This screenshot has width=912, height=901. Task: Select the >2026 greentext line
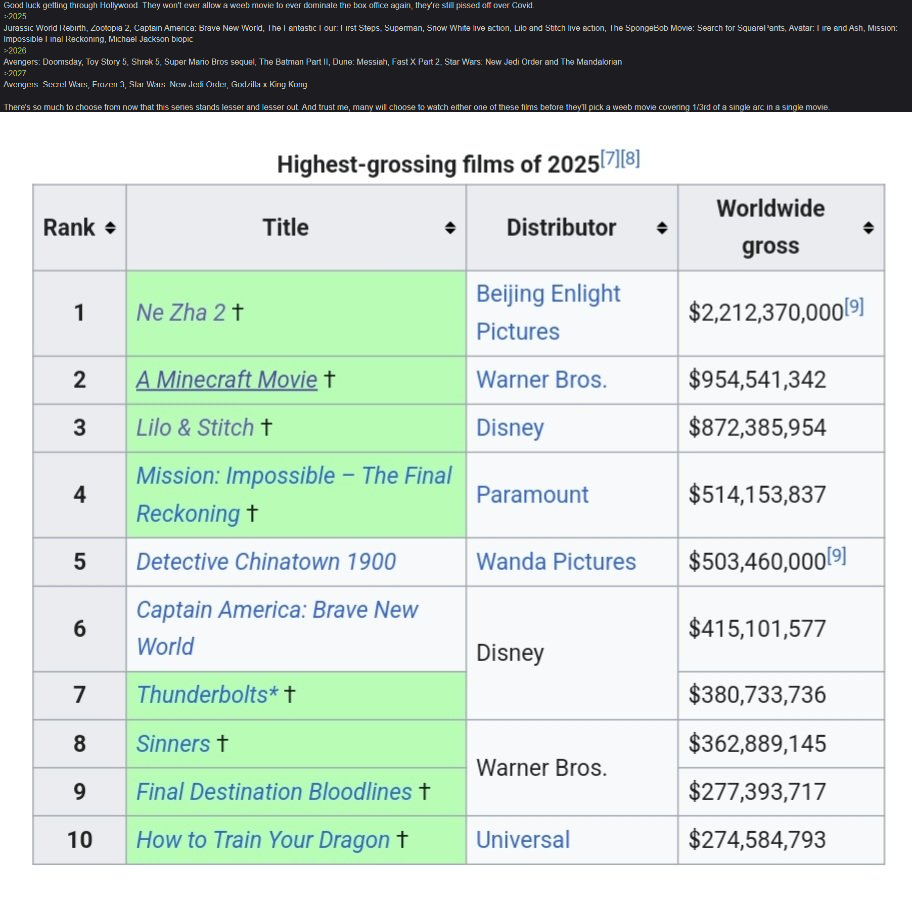coord(15,51)
